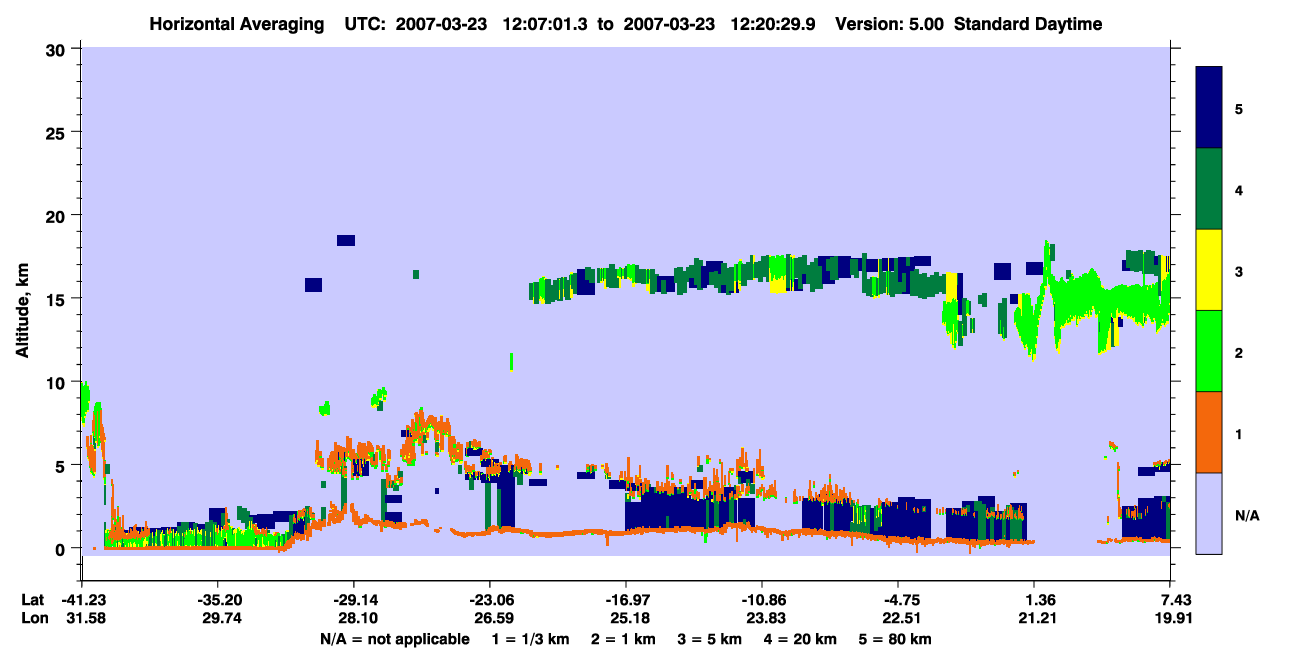This screenshot has height=667, width=1300.
Task: Click the '20' altitude tick label
Action: [57, 216]
